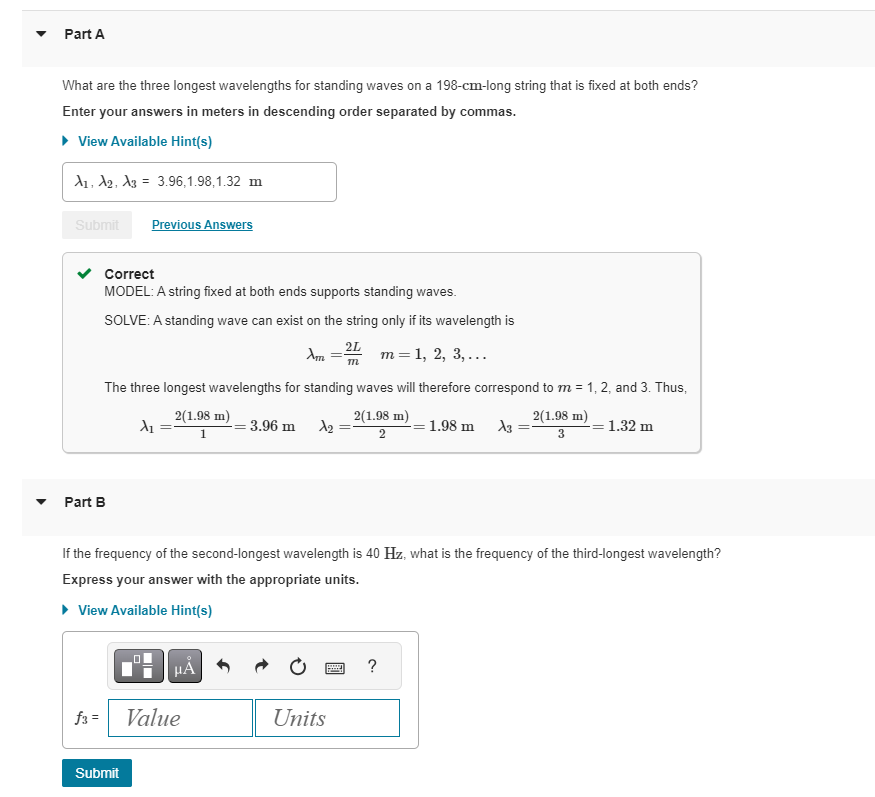
Task: Click the green Correct checkmark icon
Action: [85, 272]
